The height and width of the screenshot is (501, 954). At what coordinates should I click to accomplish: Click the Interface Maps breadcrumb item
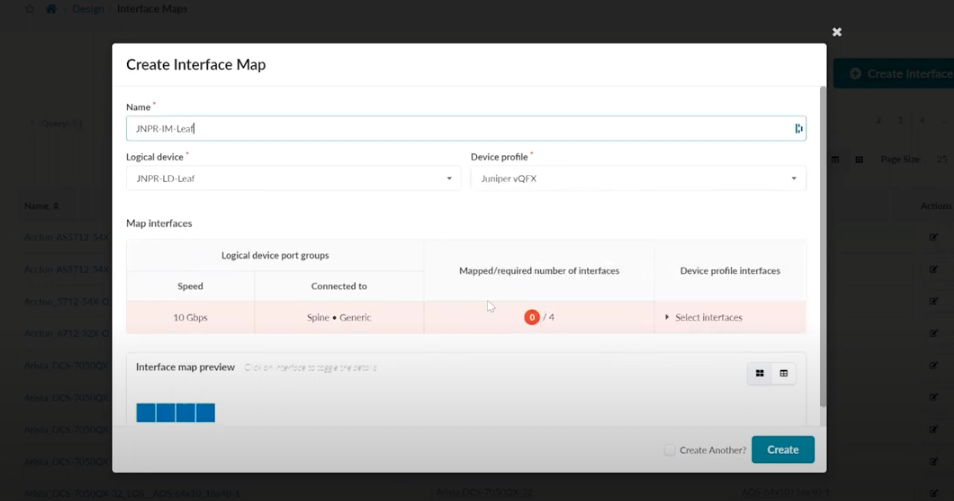coord(152,9)
